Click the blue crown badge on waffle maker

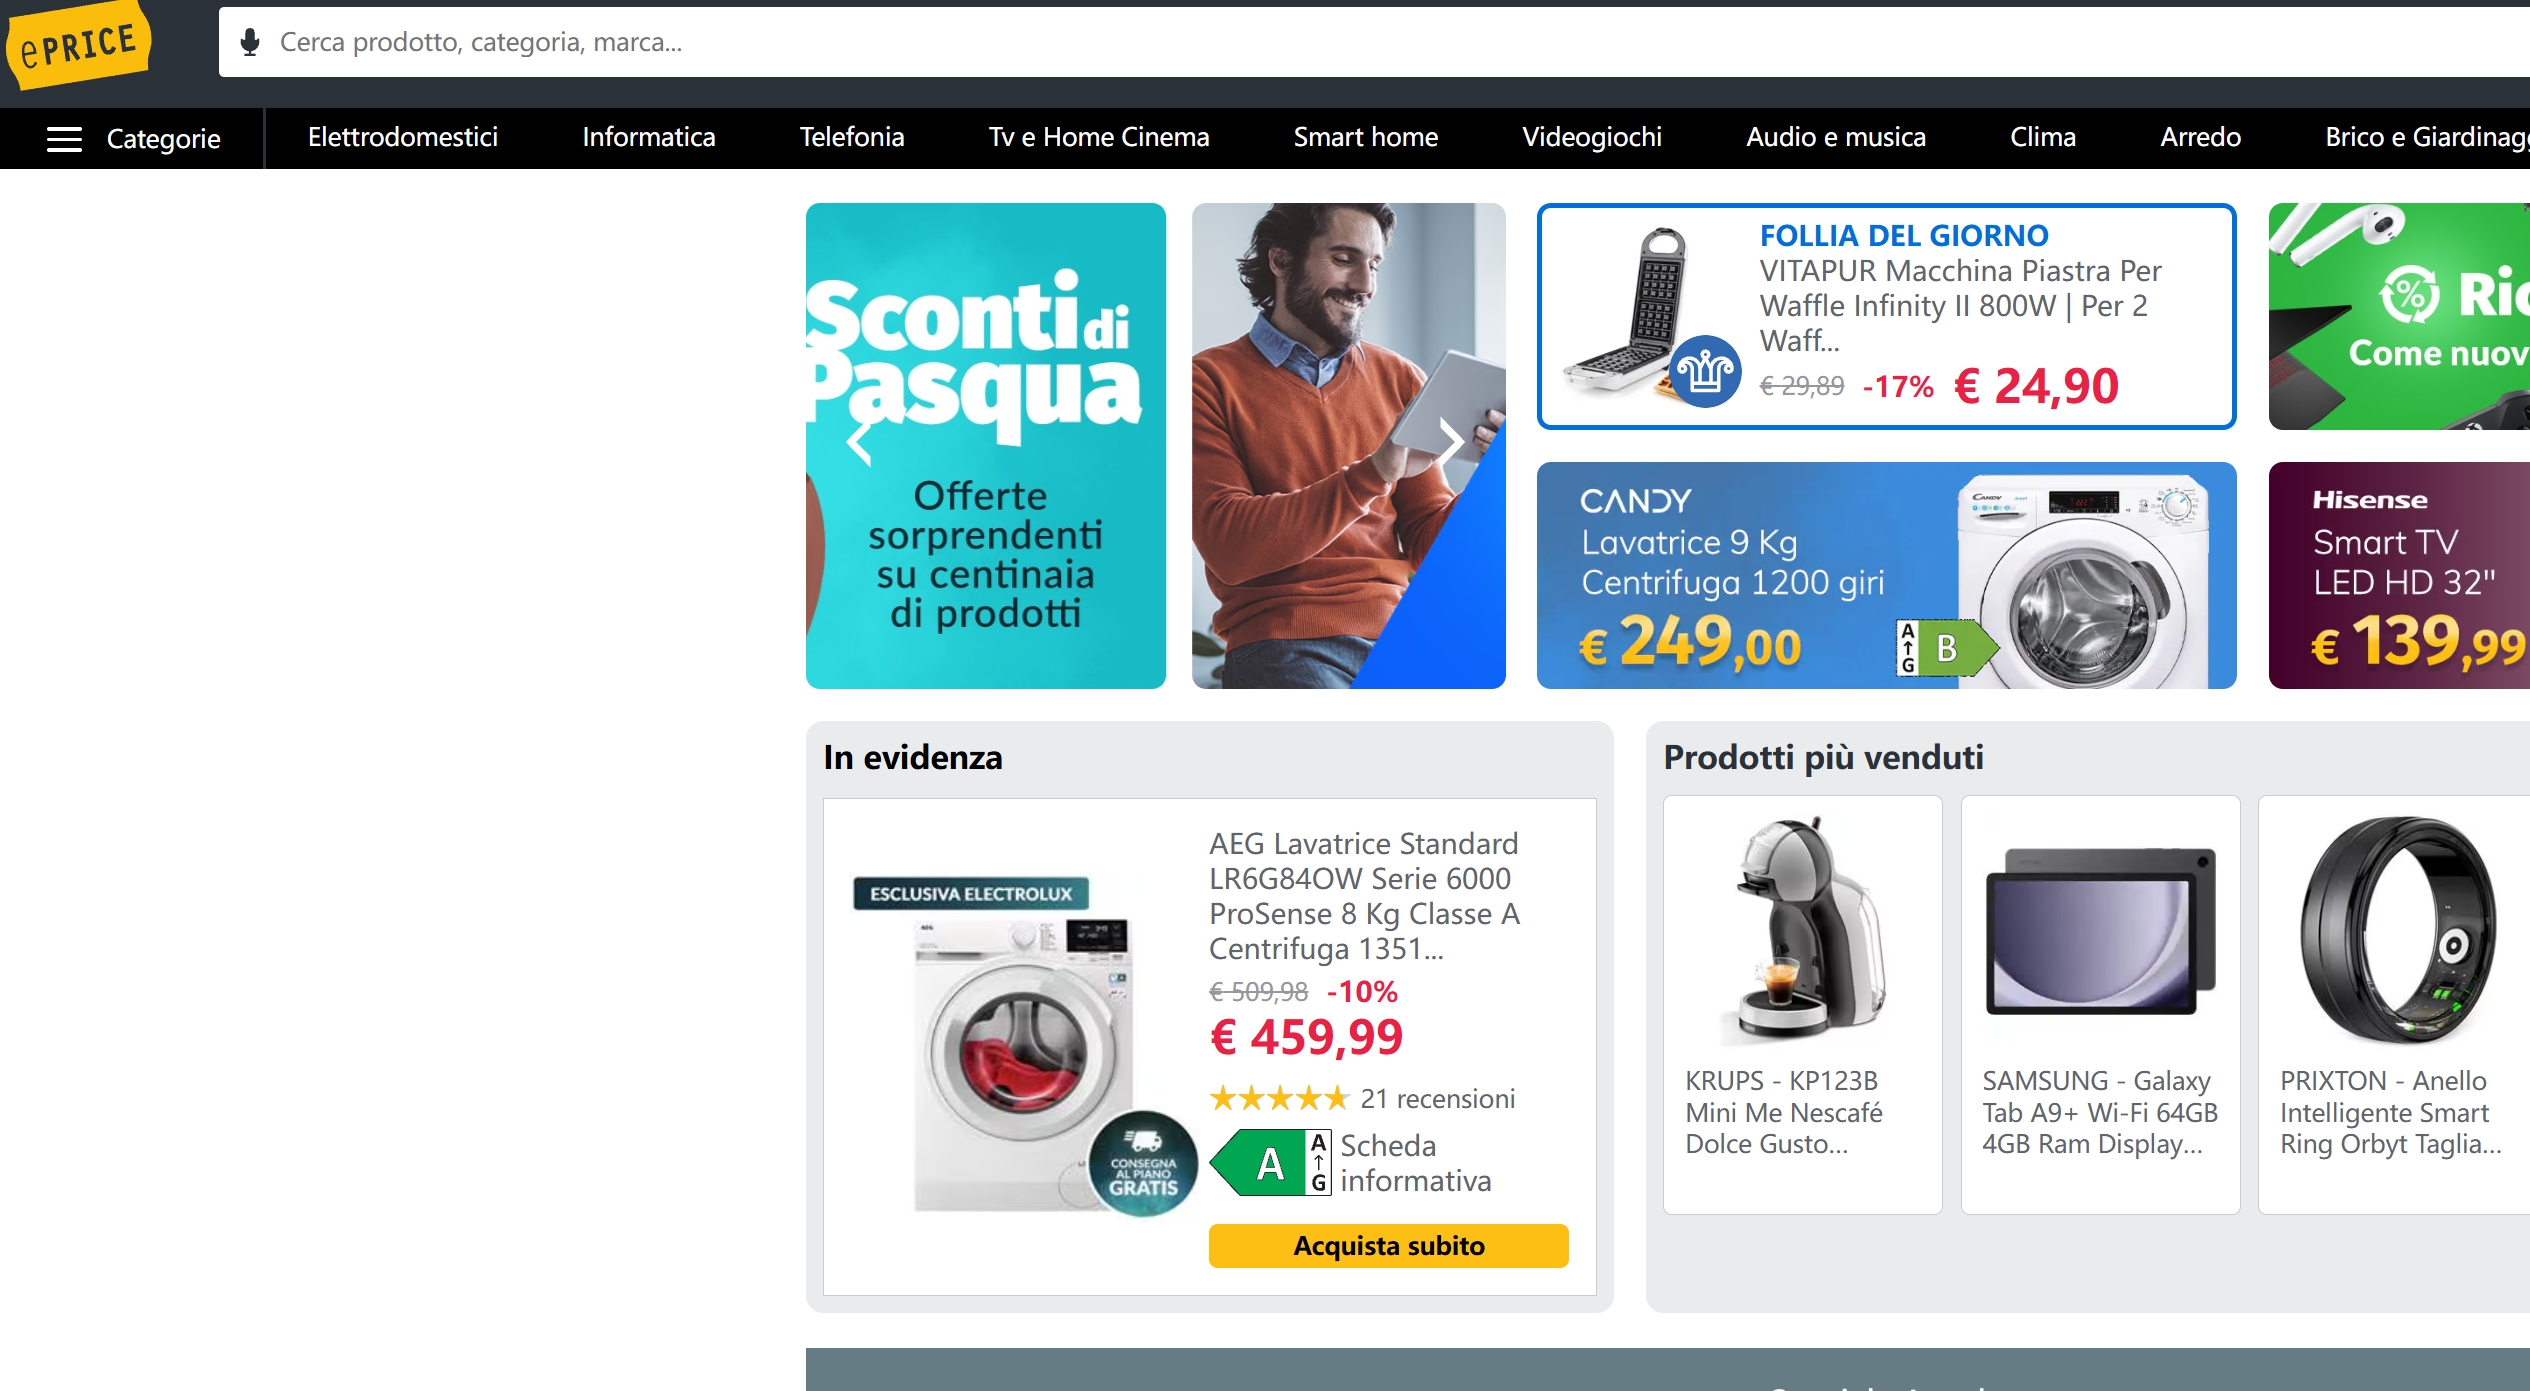coord(1705,372)
